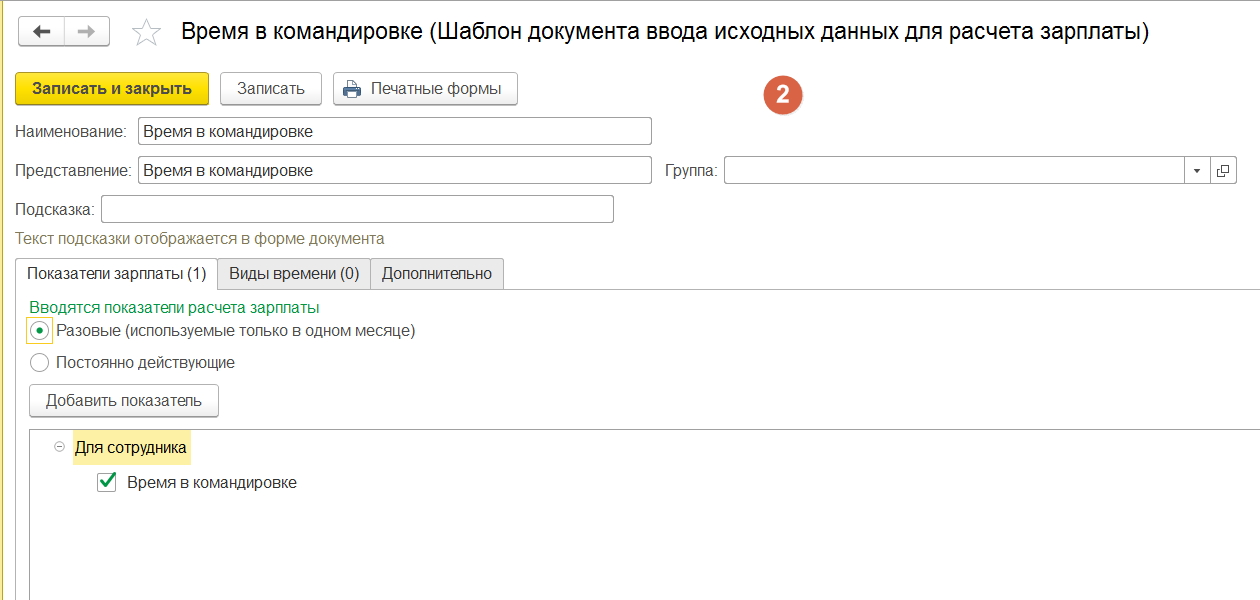Click the forward navigation arrow
This screenshot has height=600, width=1260.
tap(87, 32)
